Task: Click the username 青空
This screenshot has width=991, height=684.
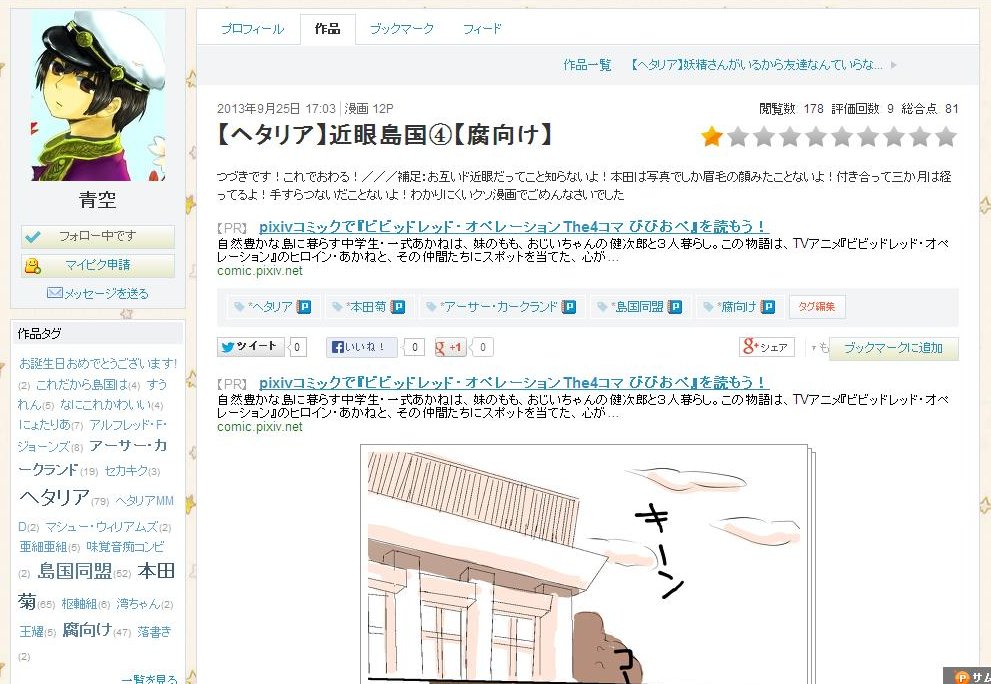Action: [x=97, y=201]
